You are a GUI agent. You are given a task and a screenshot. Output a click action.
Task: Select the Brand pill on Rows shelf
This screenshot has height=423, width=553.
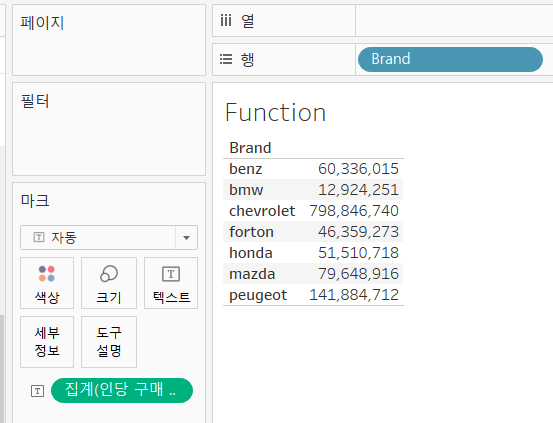450,59
